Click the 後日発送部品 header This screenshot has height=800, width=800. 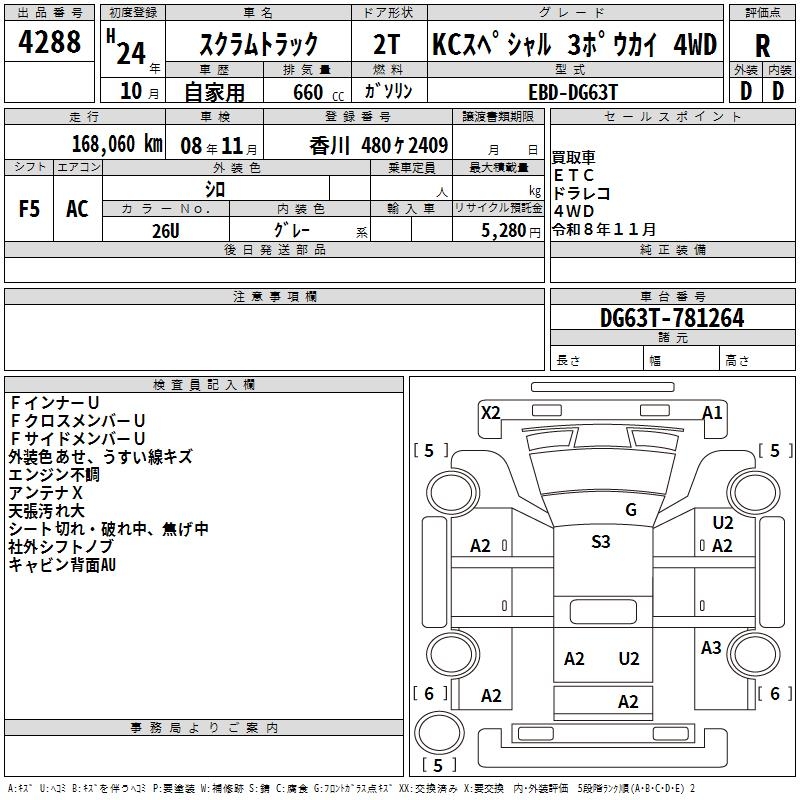pyautogui.click(x=274, y=249)
